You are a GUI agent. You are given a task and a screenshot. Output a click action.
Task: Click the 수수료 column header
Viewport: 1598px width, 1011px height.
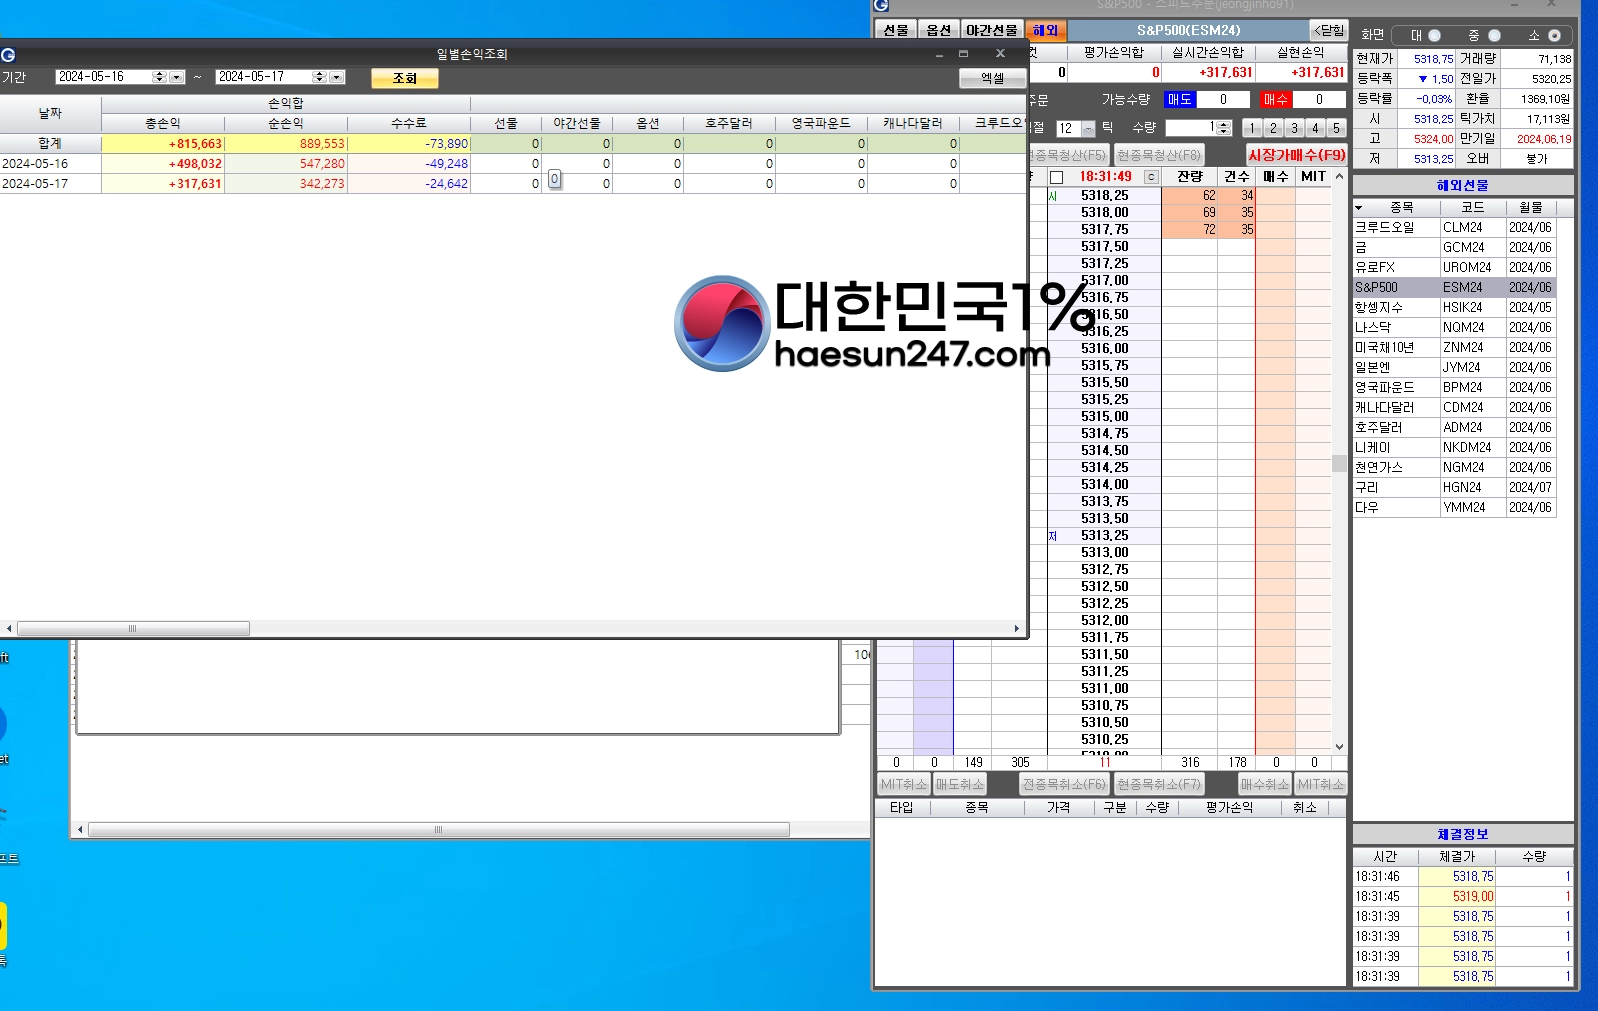[x=409, y=124]
